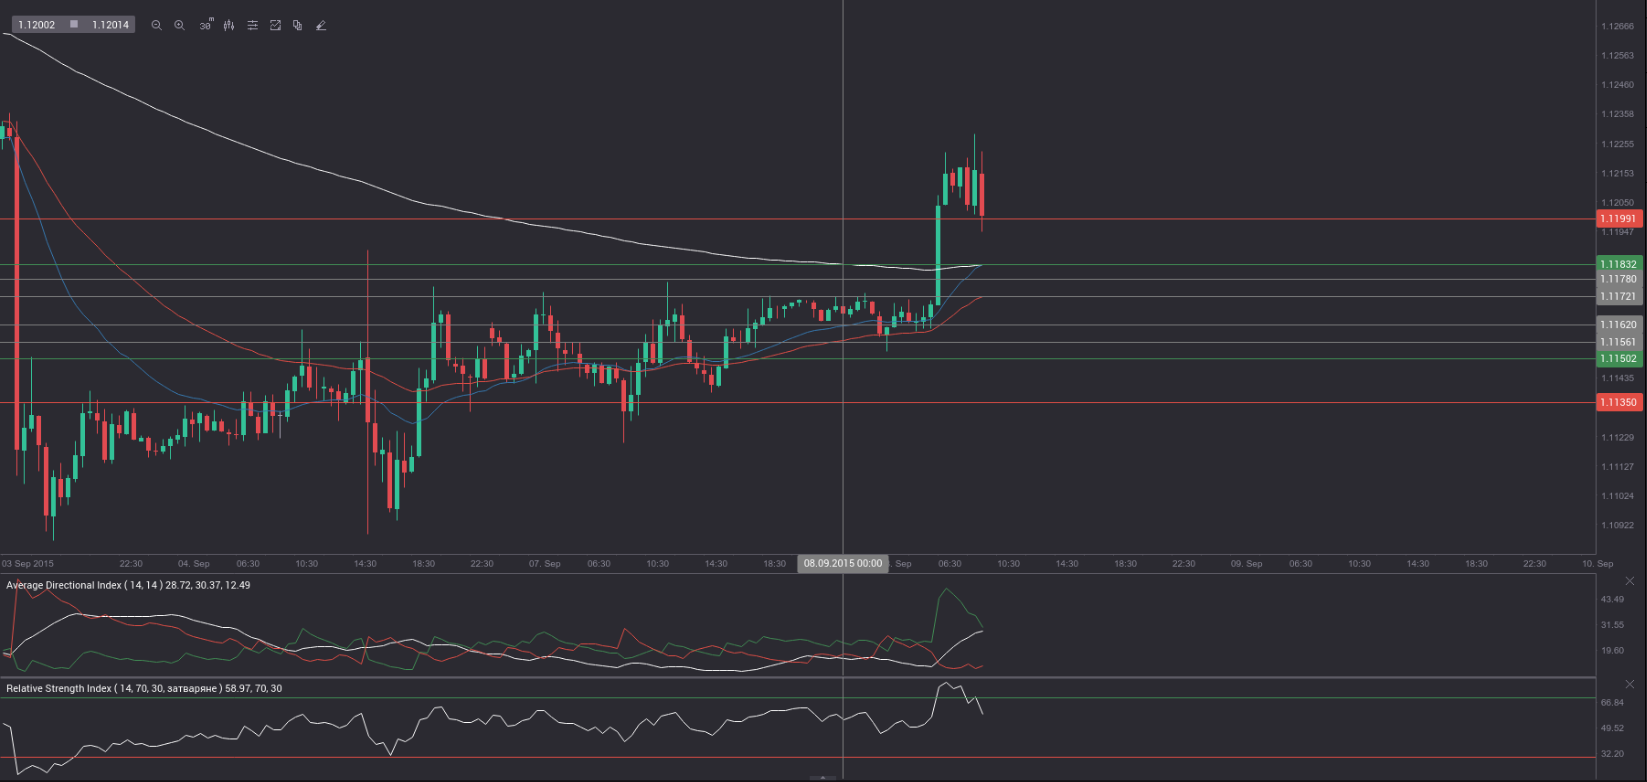The height and width of the screenshot is (782, 1647).
Task: Click the 03 Sep 2015 time axis label
Action: click(28, 564)
